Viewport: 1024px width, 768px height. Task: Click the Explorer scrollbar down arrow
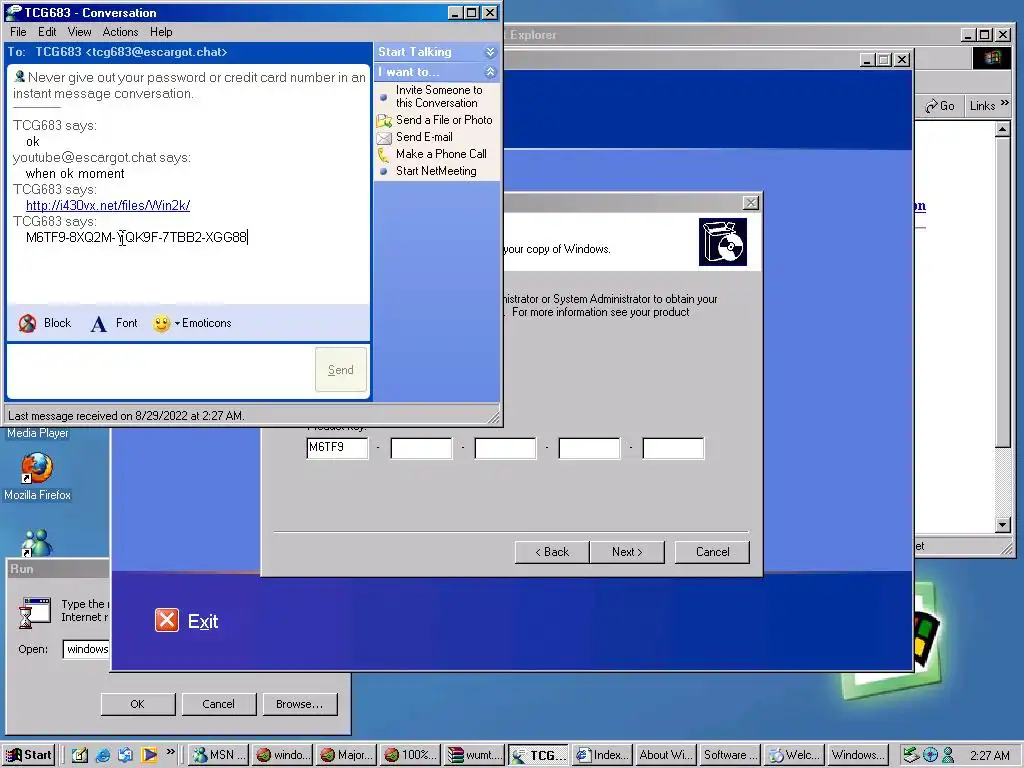[1002, 524]
